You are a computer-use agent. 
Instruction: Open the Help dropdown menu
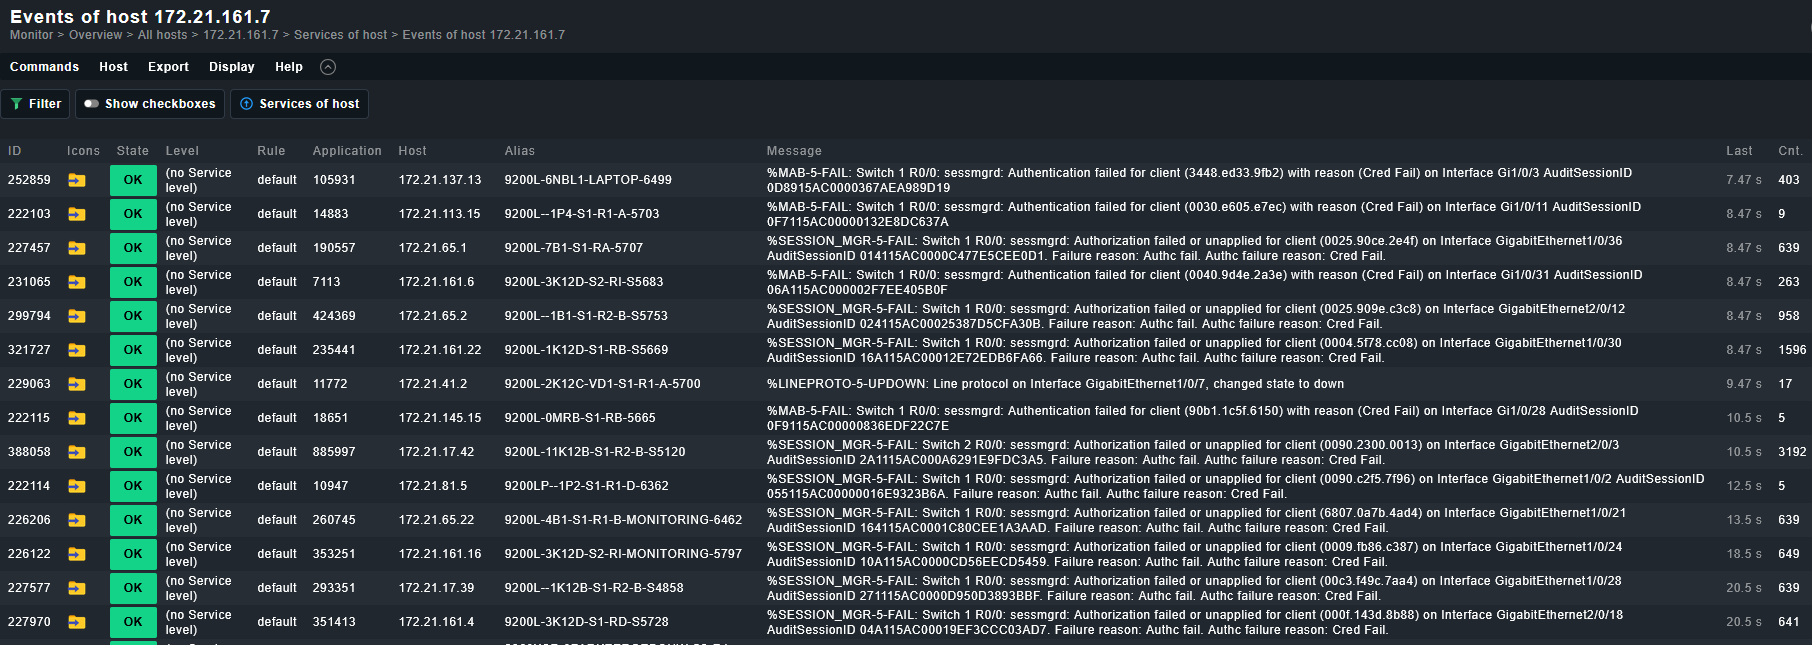coord(289,67)
